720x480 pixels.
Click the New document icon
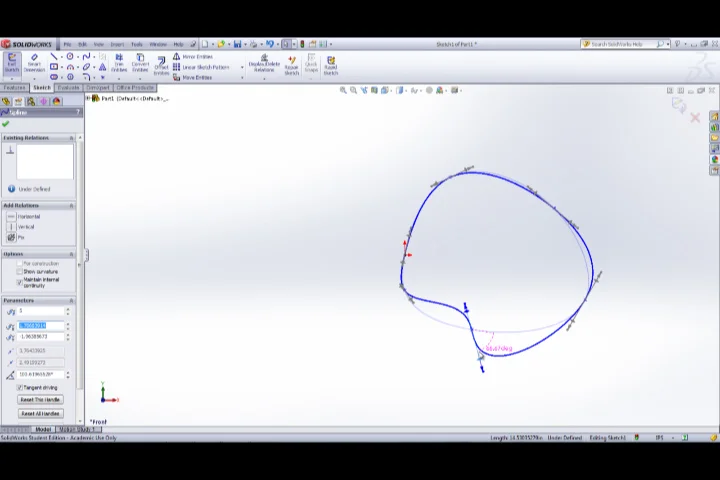(205, 44)
